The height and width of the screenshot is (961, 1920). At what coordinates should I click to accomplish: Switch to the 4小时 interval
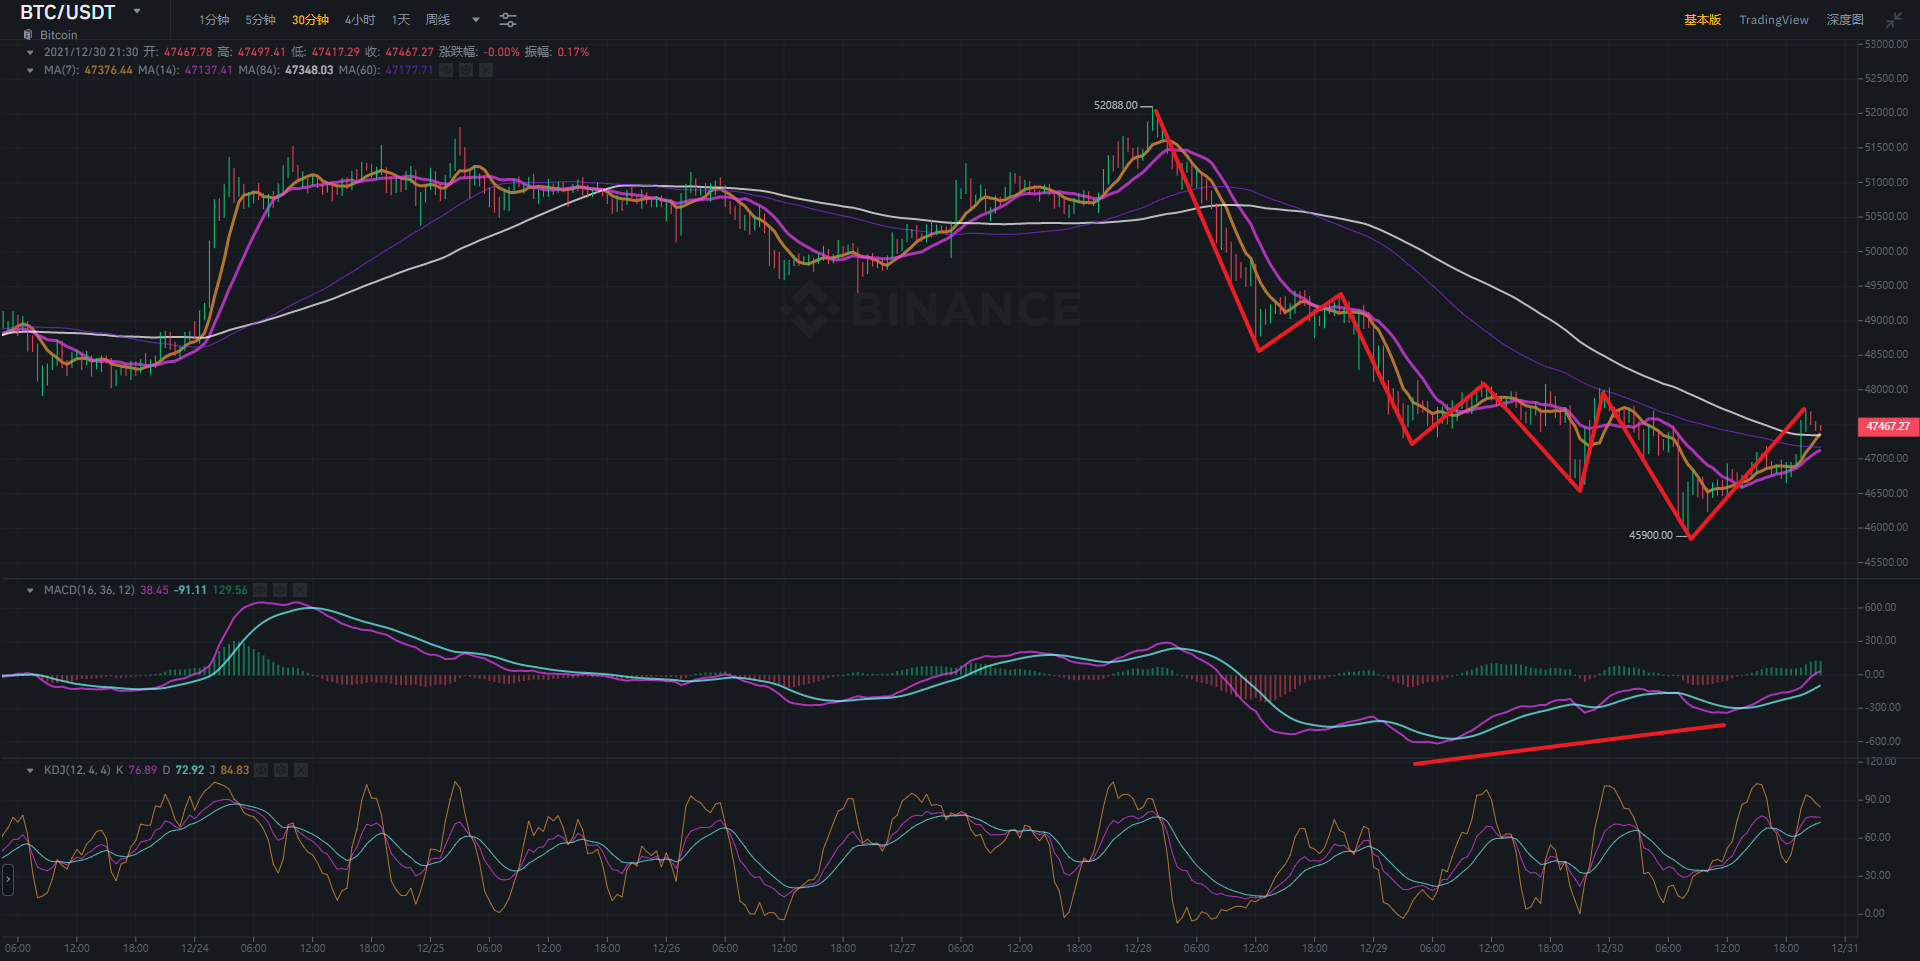[360, 20]
